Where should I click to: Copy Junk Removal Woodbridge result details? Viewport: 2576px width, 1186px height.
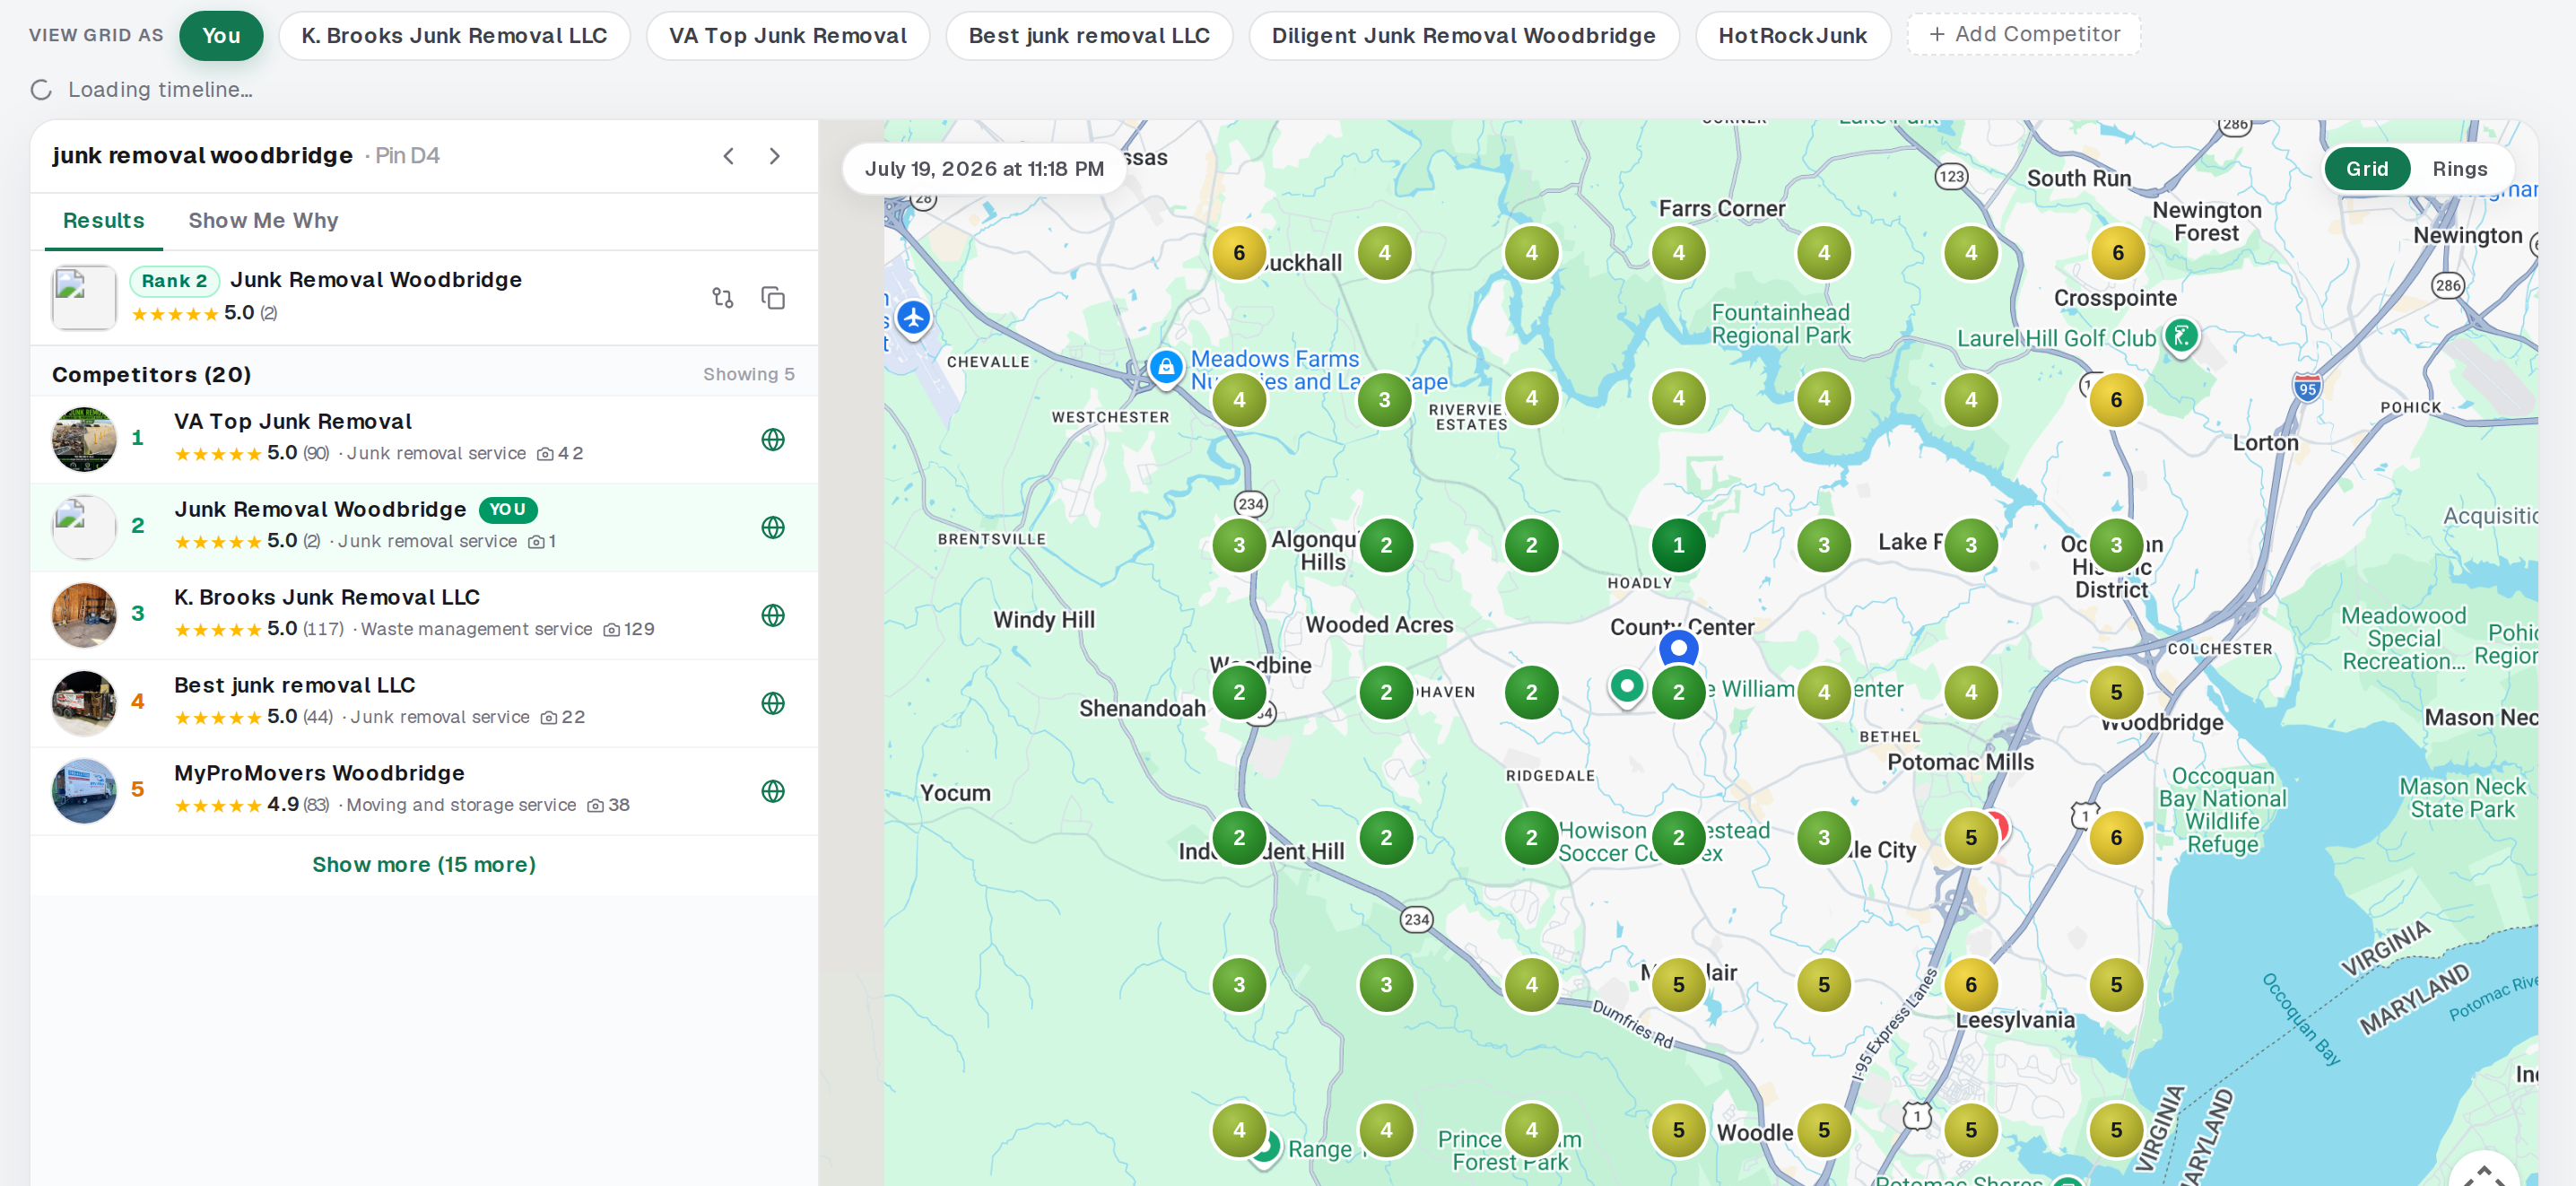[773, 298]
